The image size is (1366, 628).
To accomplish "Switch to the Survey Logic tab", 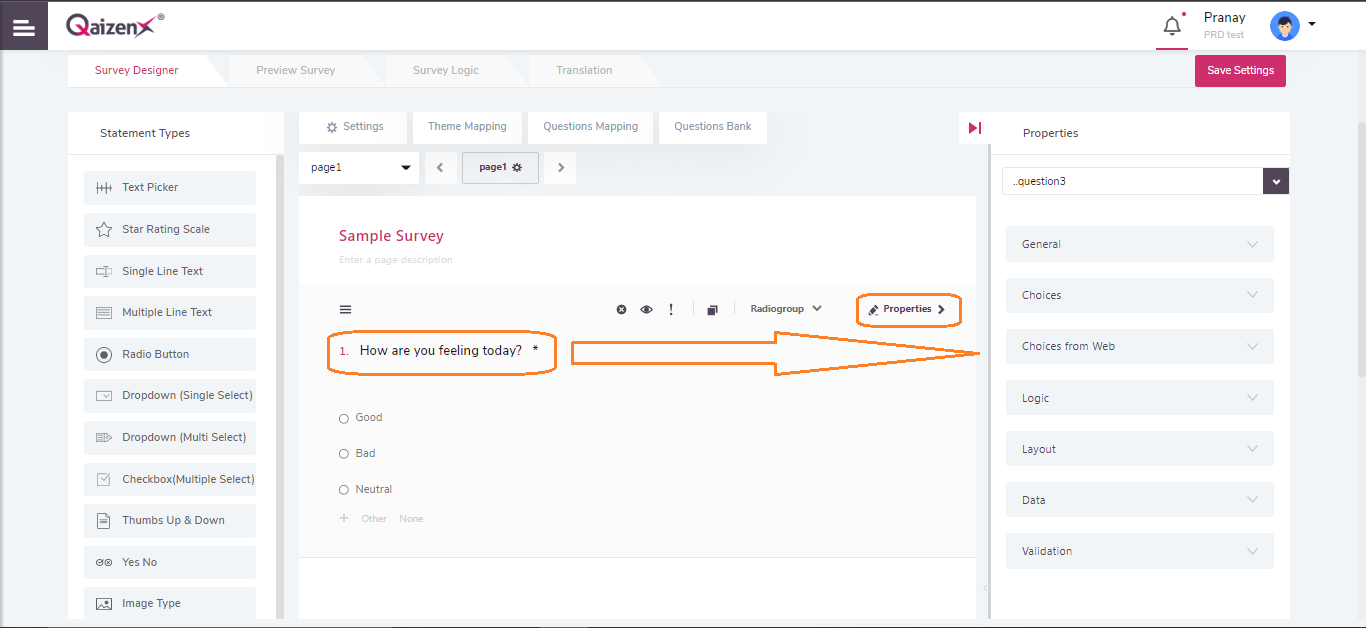I will point(445,70).
